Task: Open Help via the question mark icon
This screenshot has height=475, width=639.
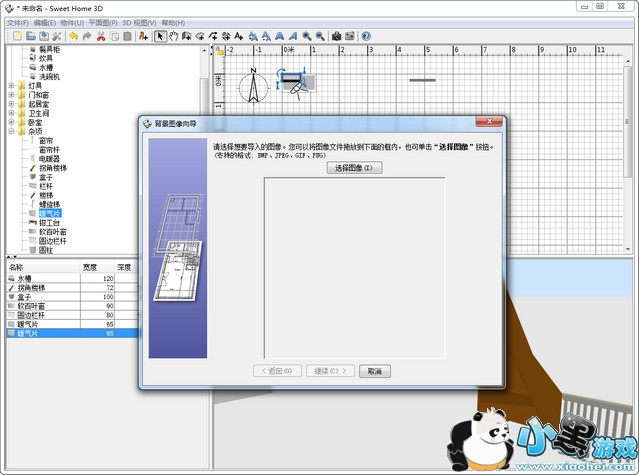Action: point(366,37)
